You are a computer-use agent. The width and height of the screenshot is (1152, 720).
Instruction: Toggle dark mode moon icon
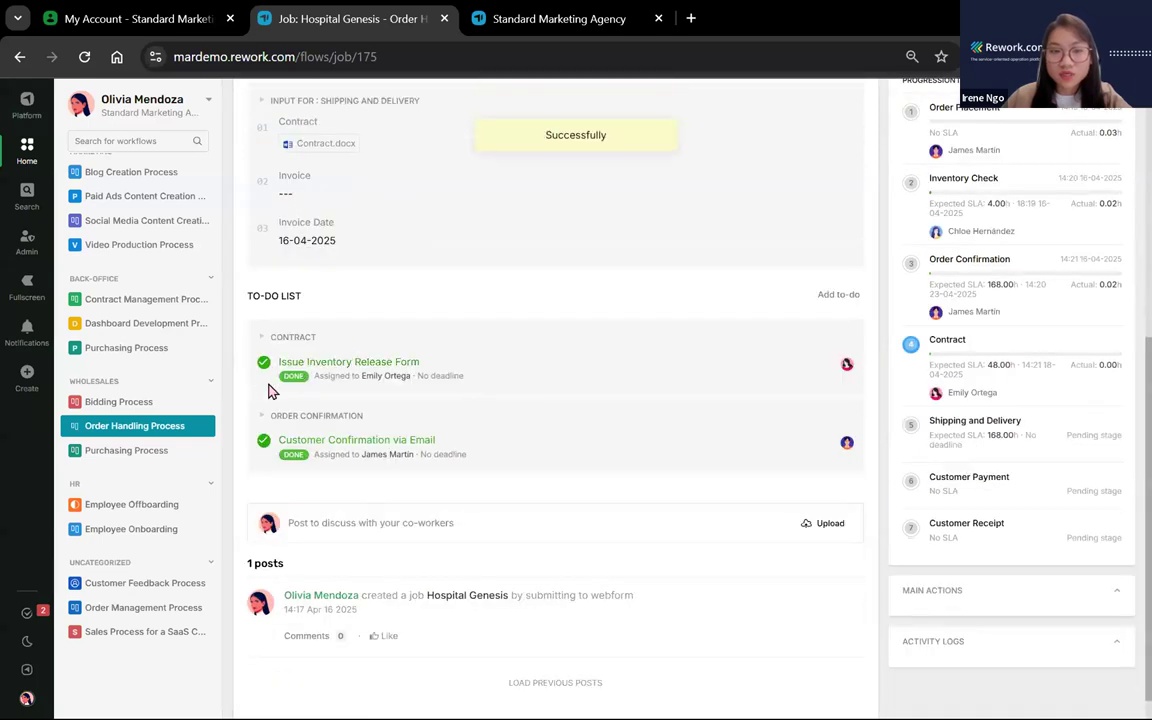(x=27, y=641)
